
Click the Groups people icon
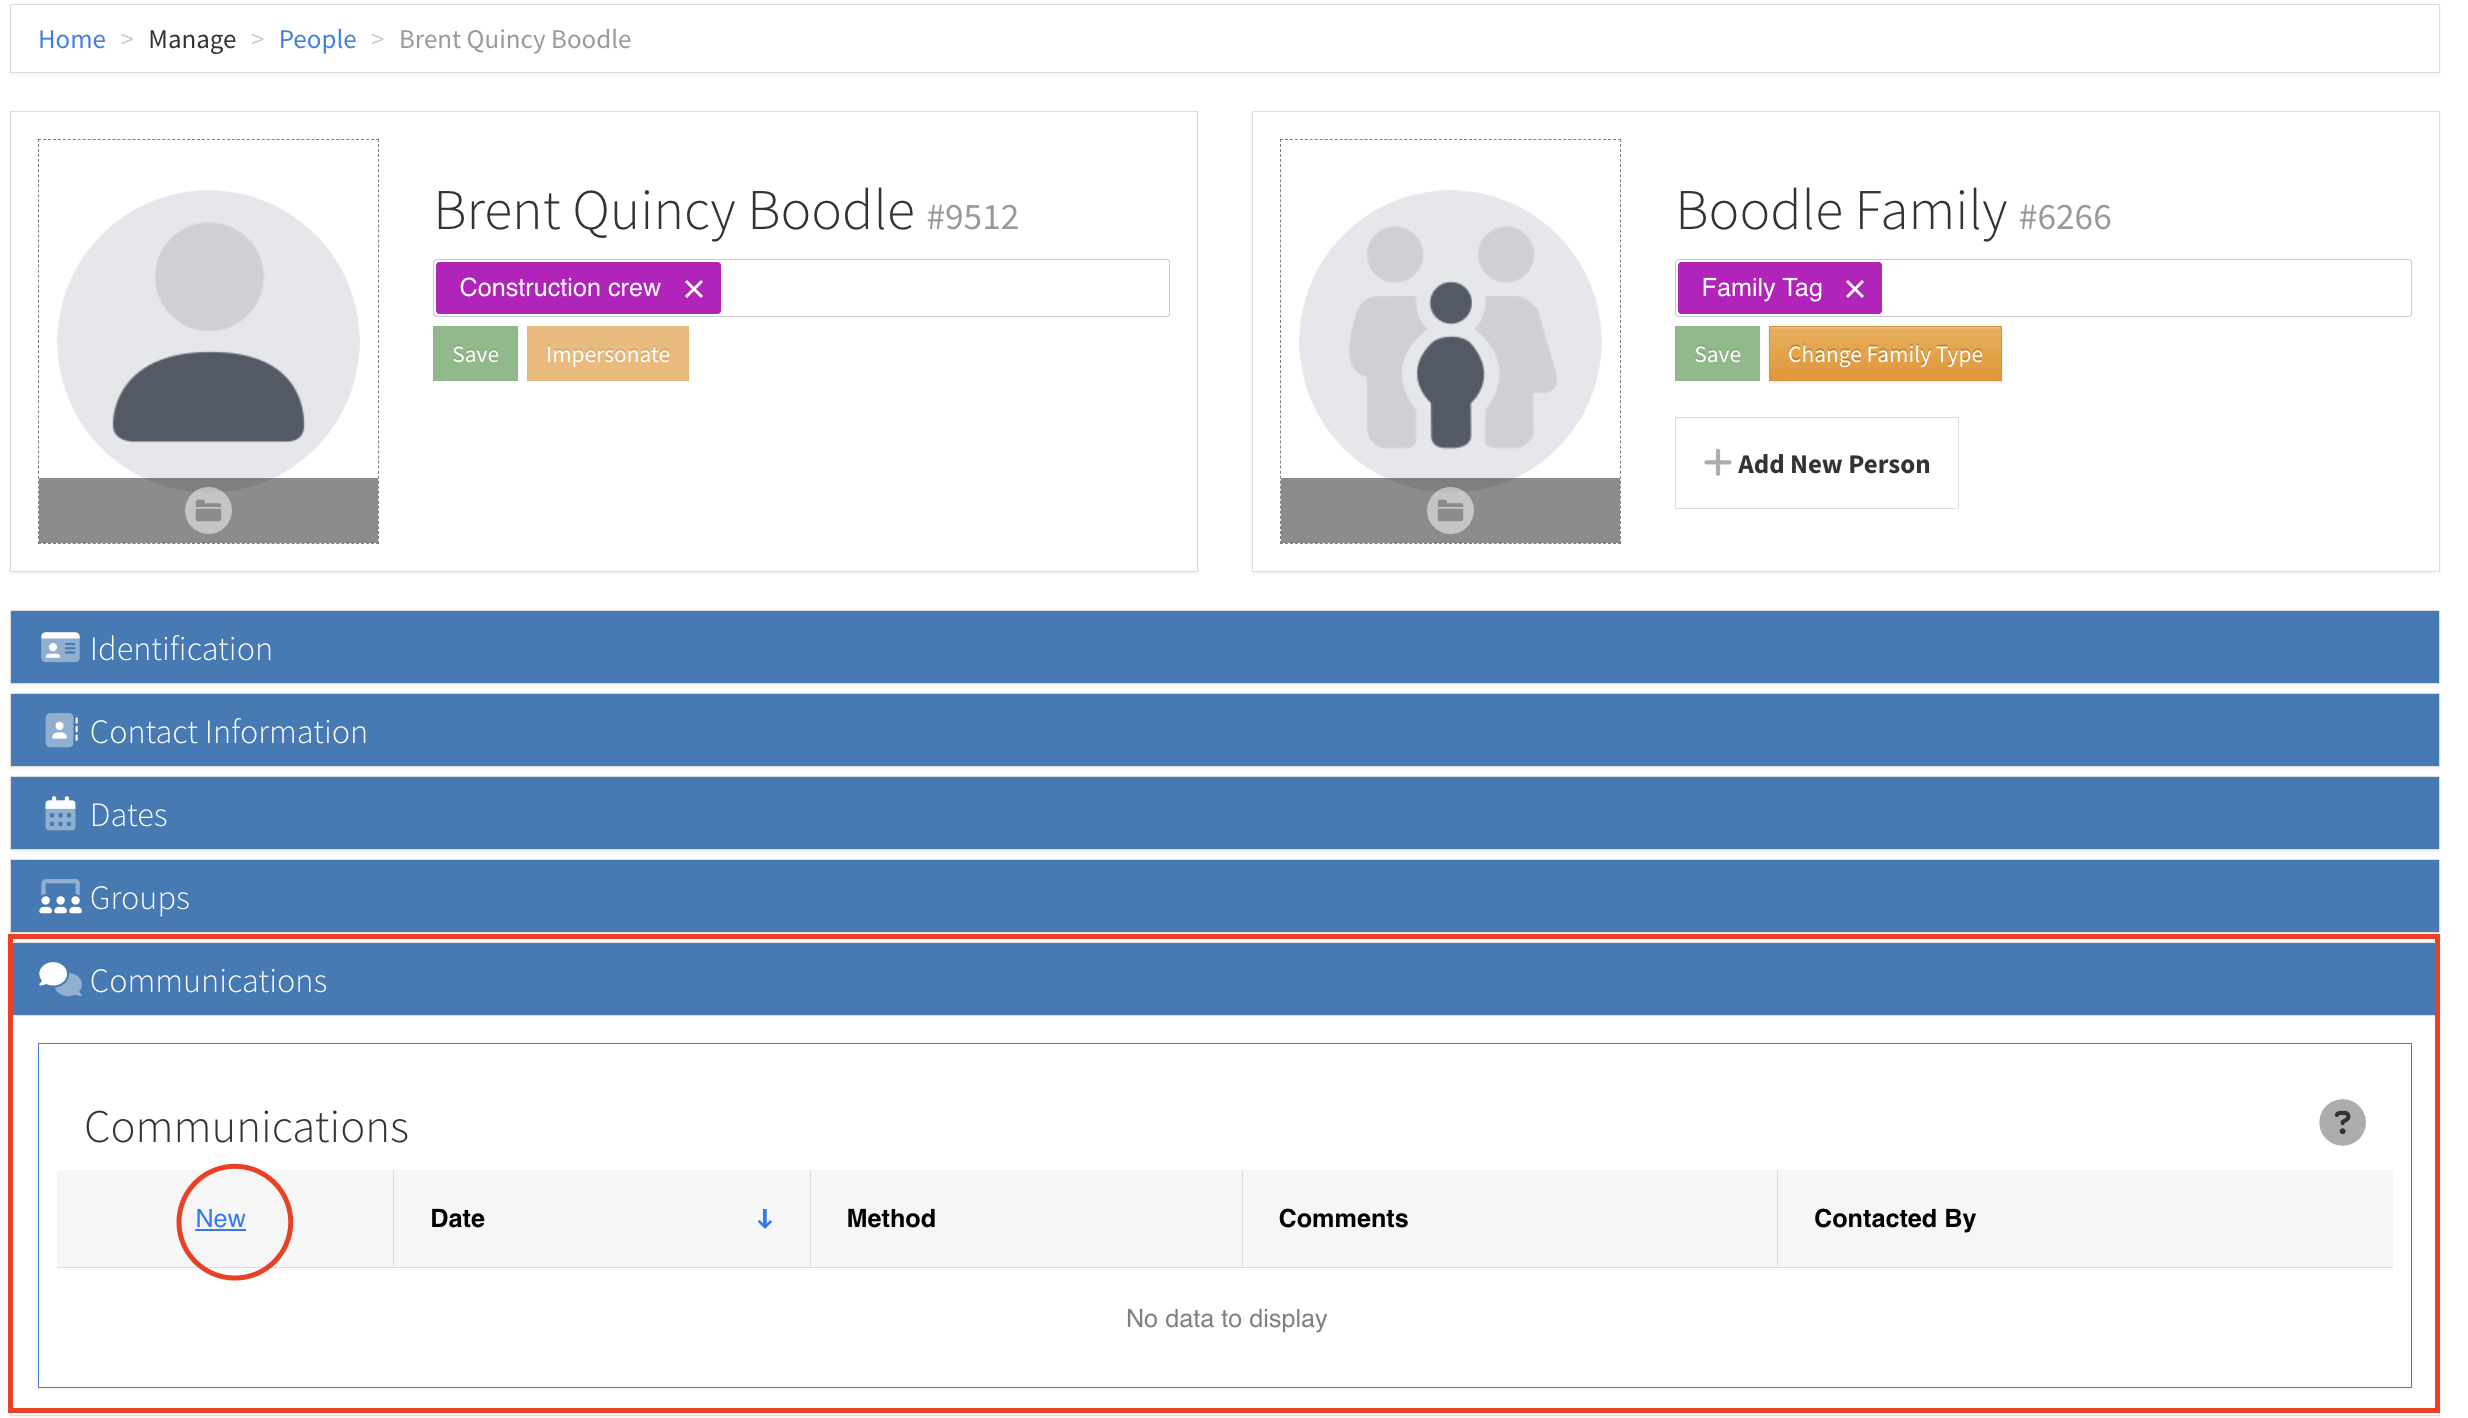pyautogui.click(x=60, y=898)
